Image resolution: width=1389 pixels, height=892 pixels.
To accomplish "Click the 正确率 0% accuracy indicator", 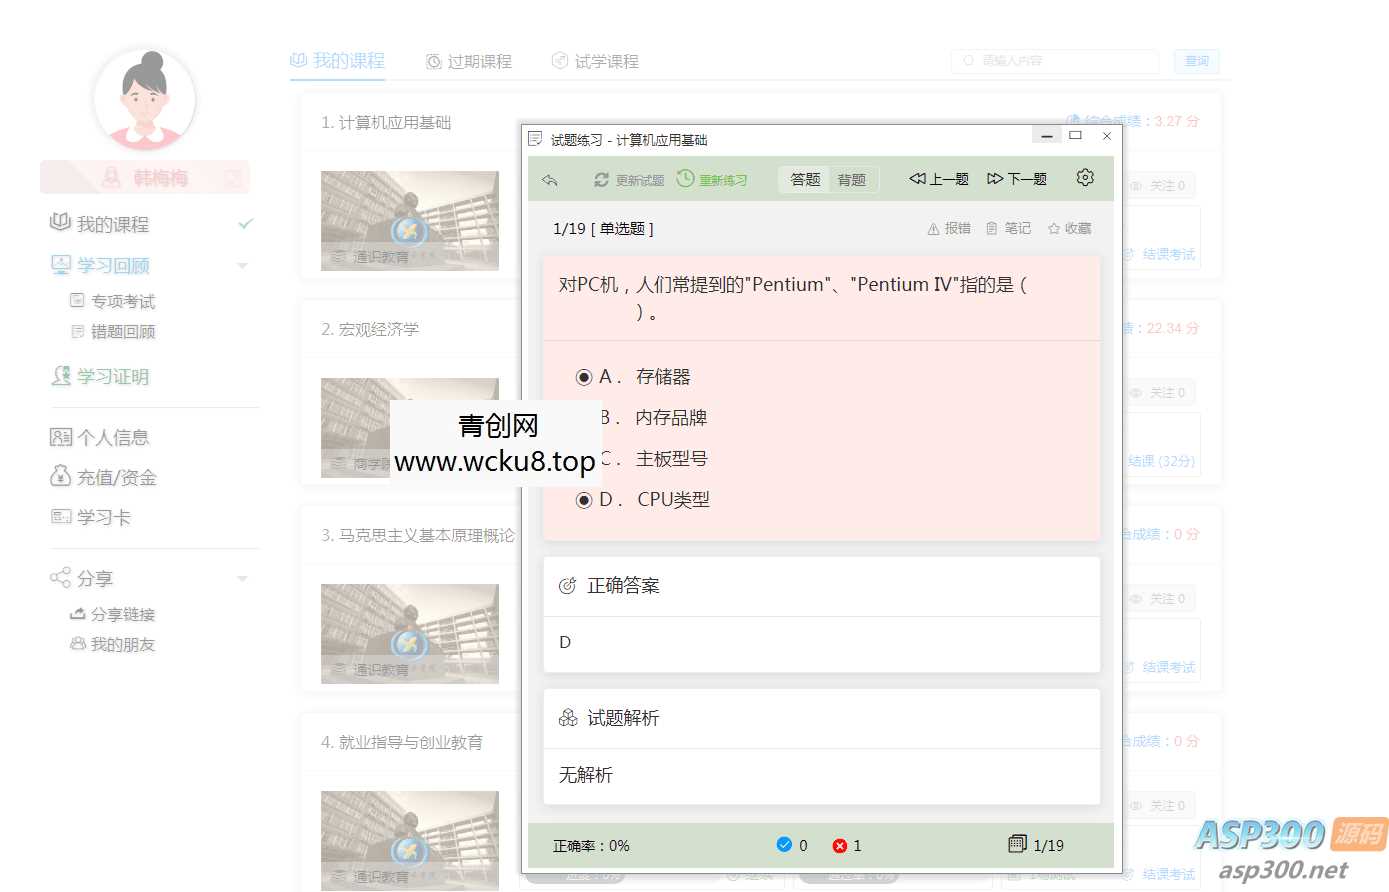I will click(x=588, y=845).
